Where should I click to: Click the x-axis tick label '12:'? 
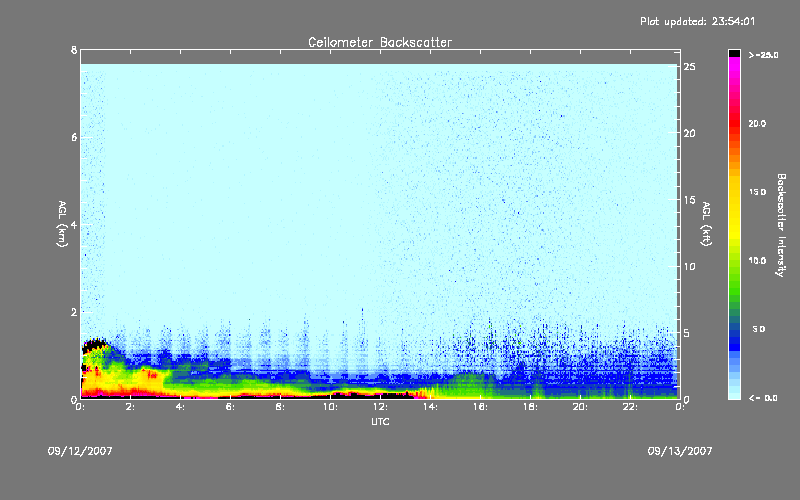[x=380, y=407]
